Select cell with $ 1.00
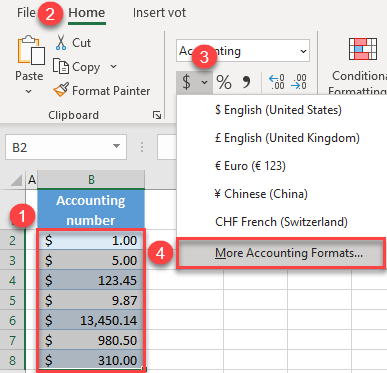 click(91, 240)
